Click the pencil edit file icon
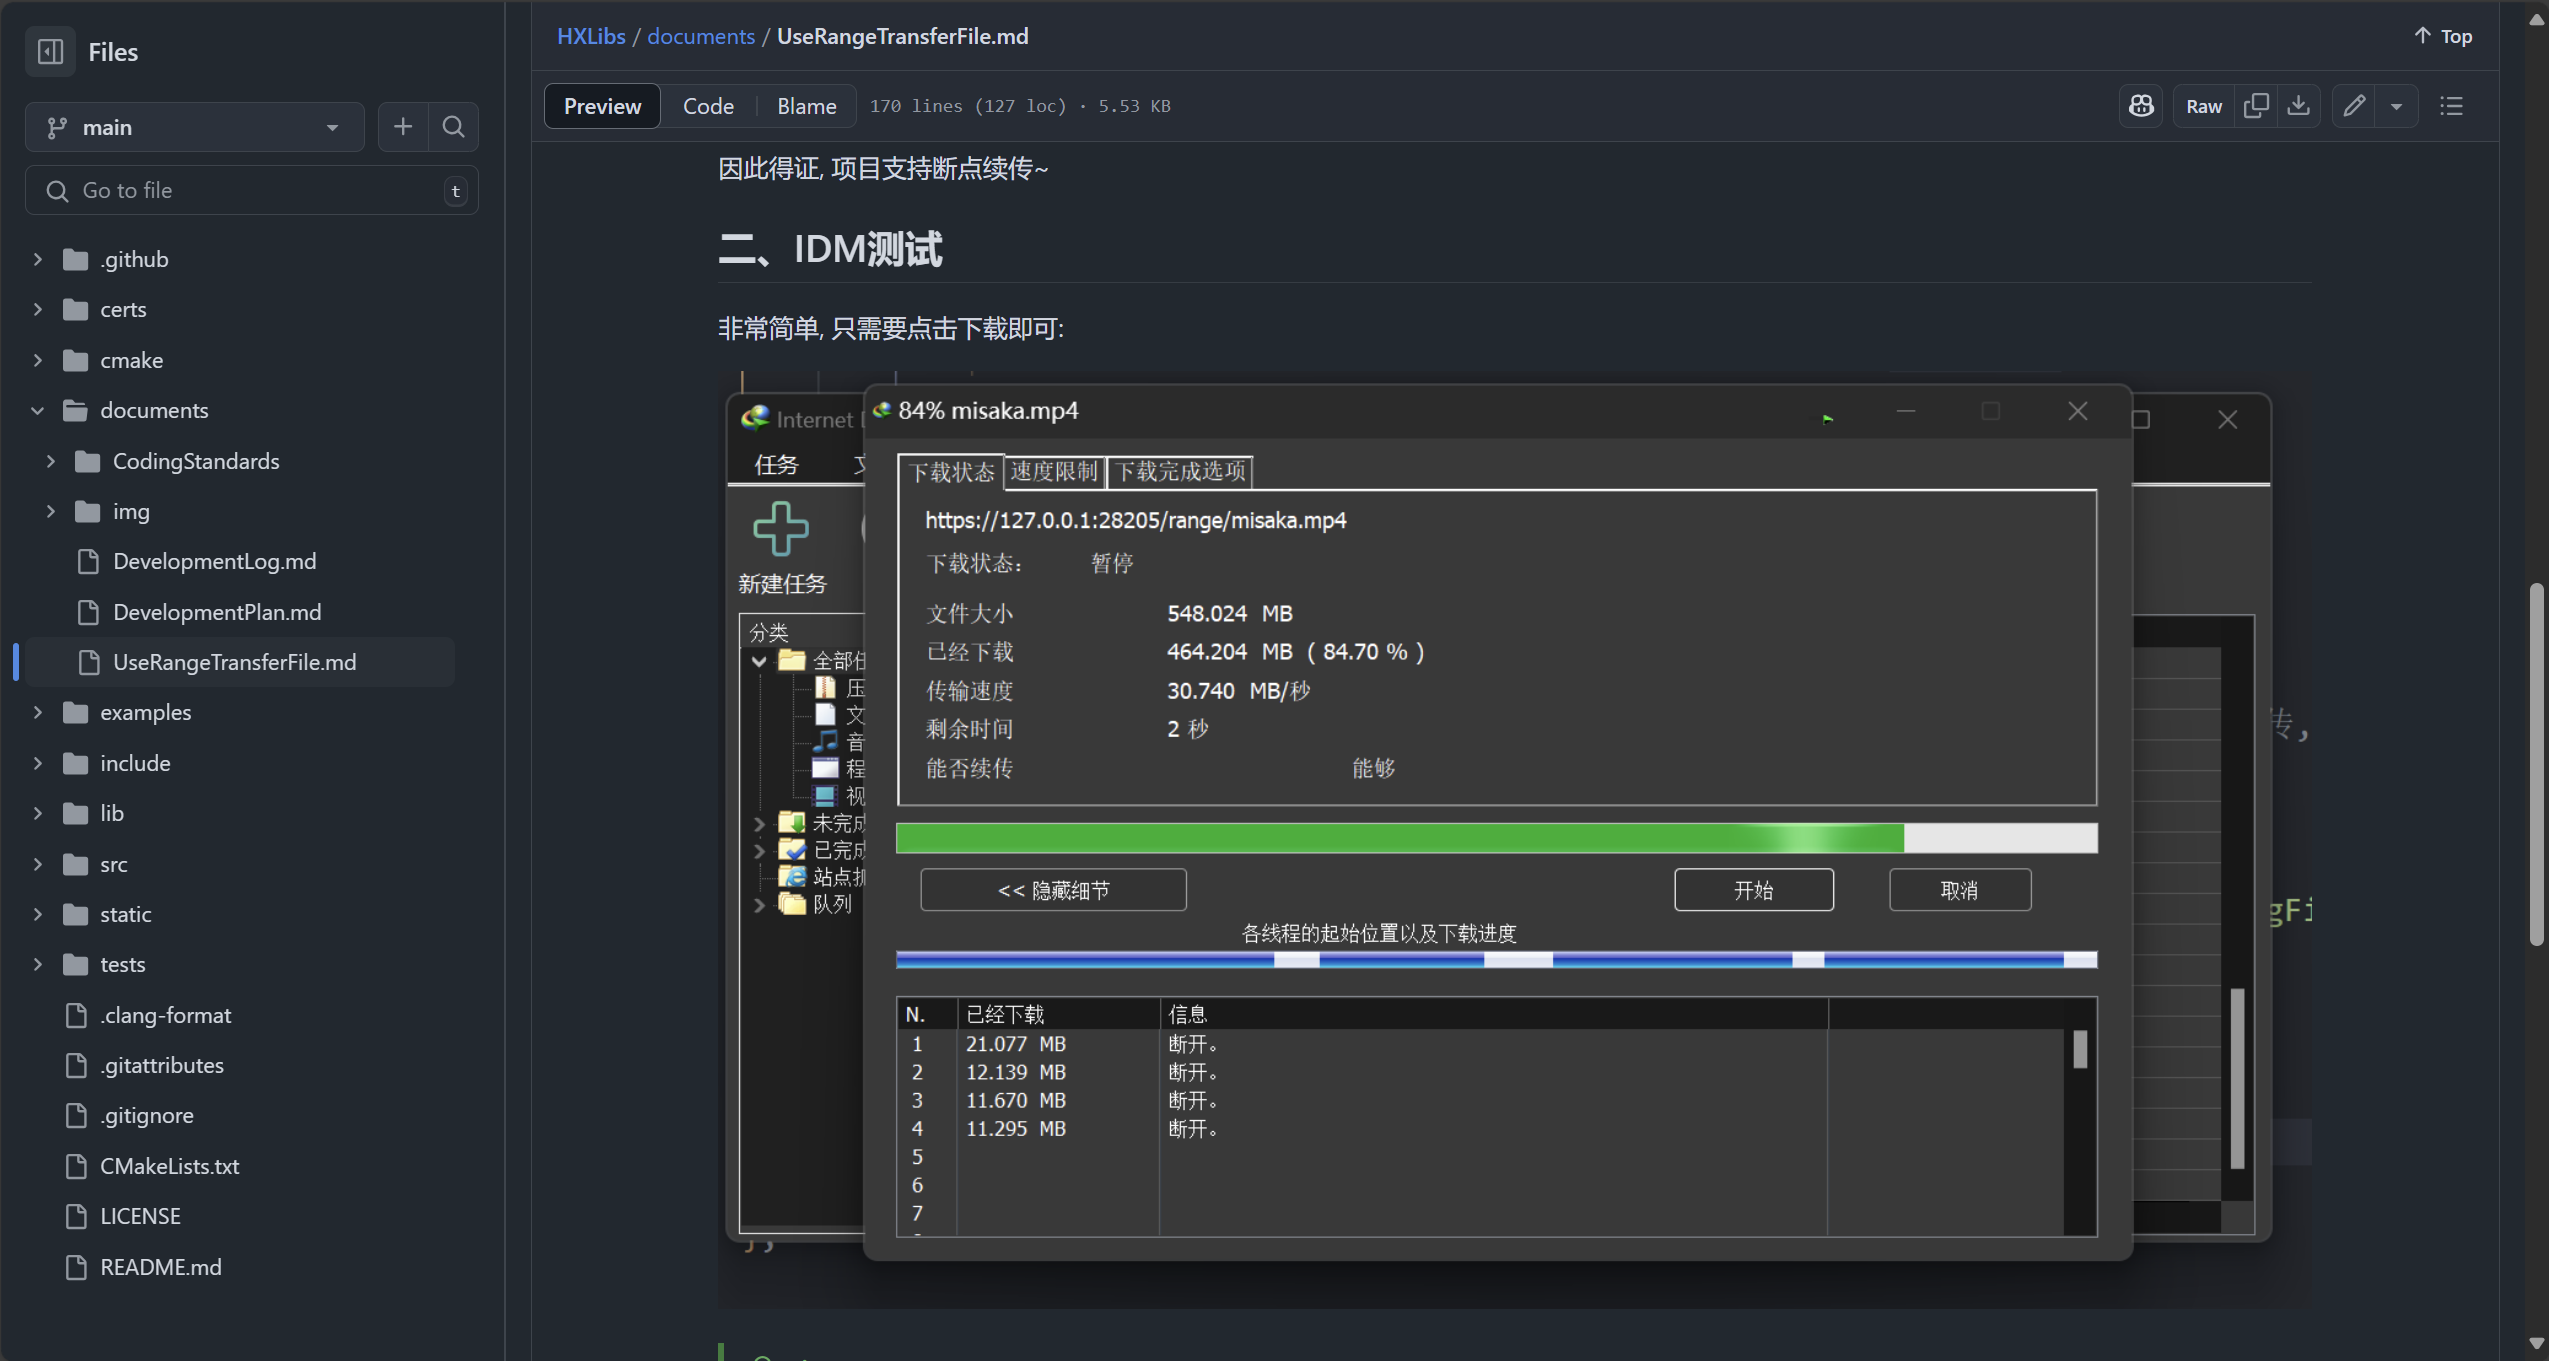 click(2354, 106)
